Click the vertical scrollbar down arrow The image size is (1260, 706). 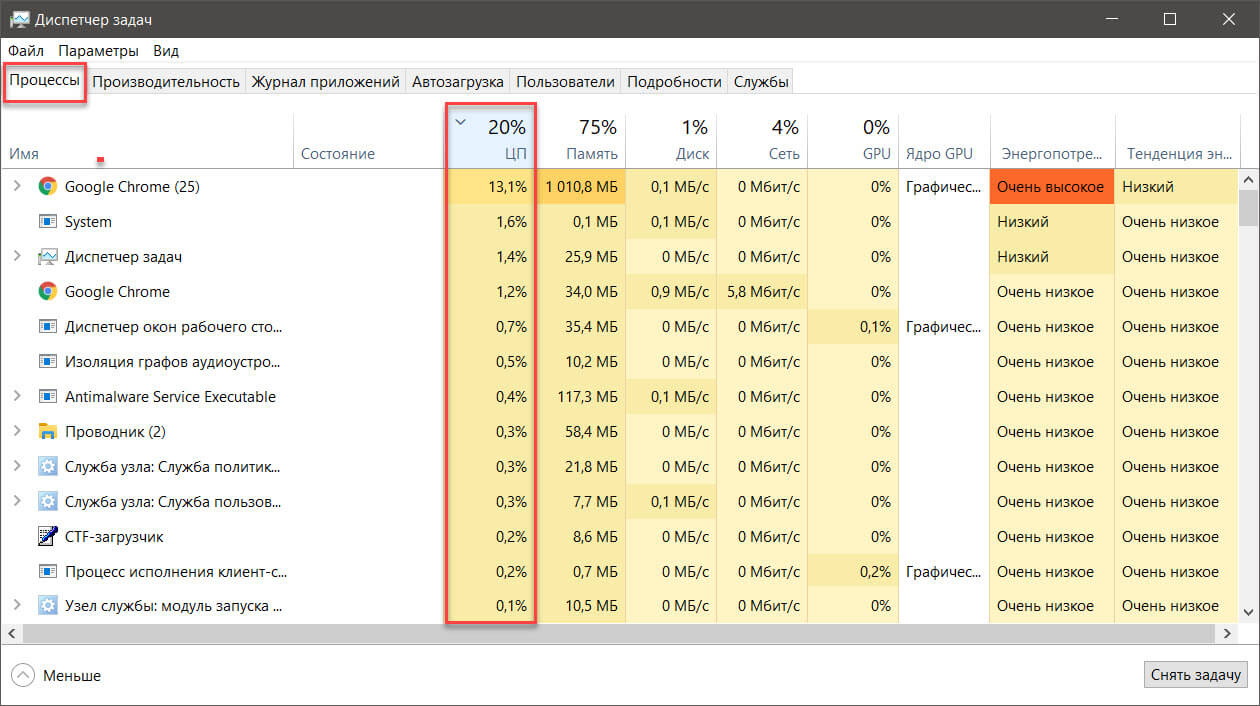click(x=1248, y=612)
